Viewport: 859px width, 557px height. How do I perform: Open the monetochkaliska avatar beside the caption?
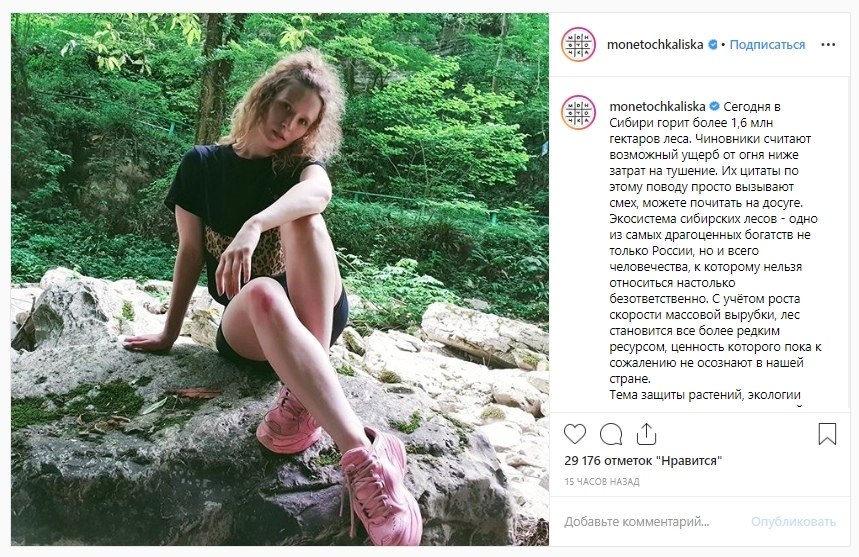point(578,112)
